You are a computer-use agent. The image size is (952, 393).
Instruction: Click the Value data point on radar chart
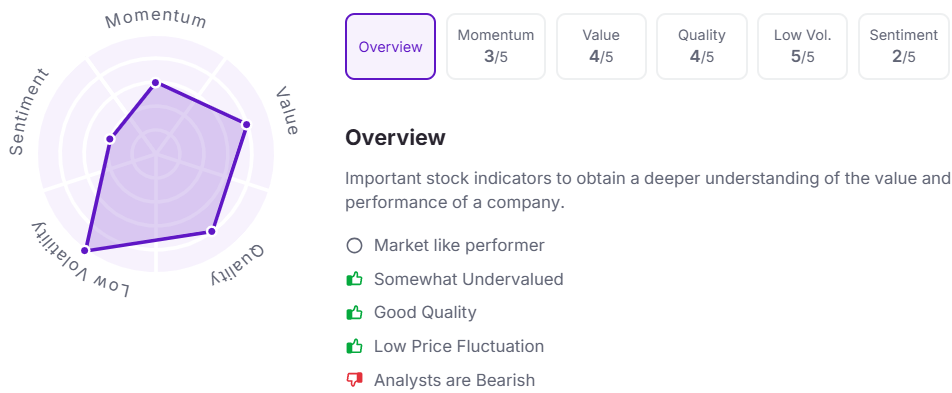click(x=246, y=125)
